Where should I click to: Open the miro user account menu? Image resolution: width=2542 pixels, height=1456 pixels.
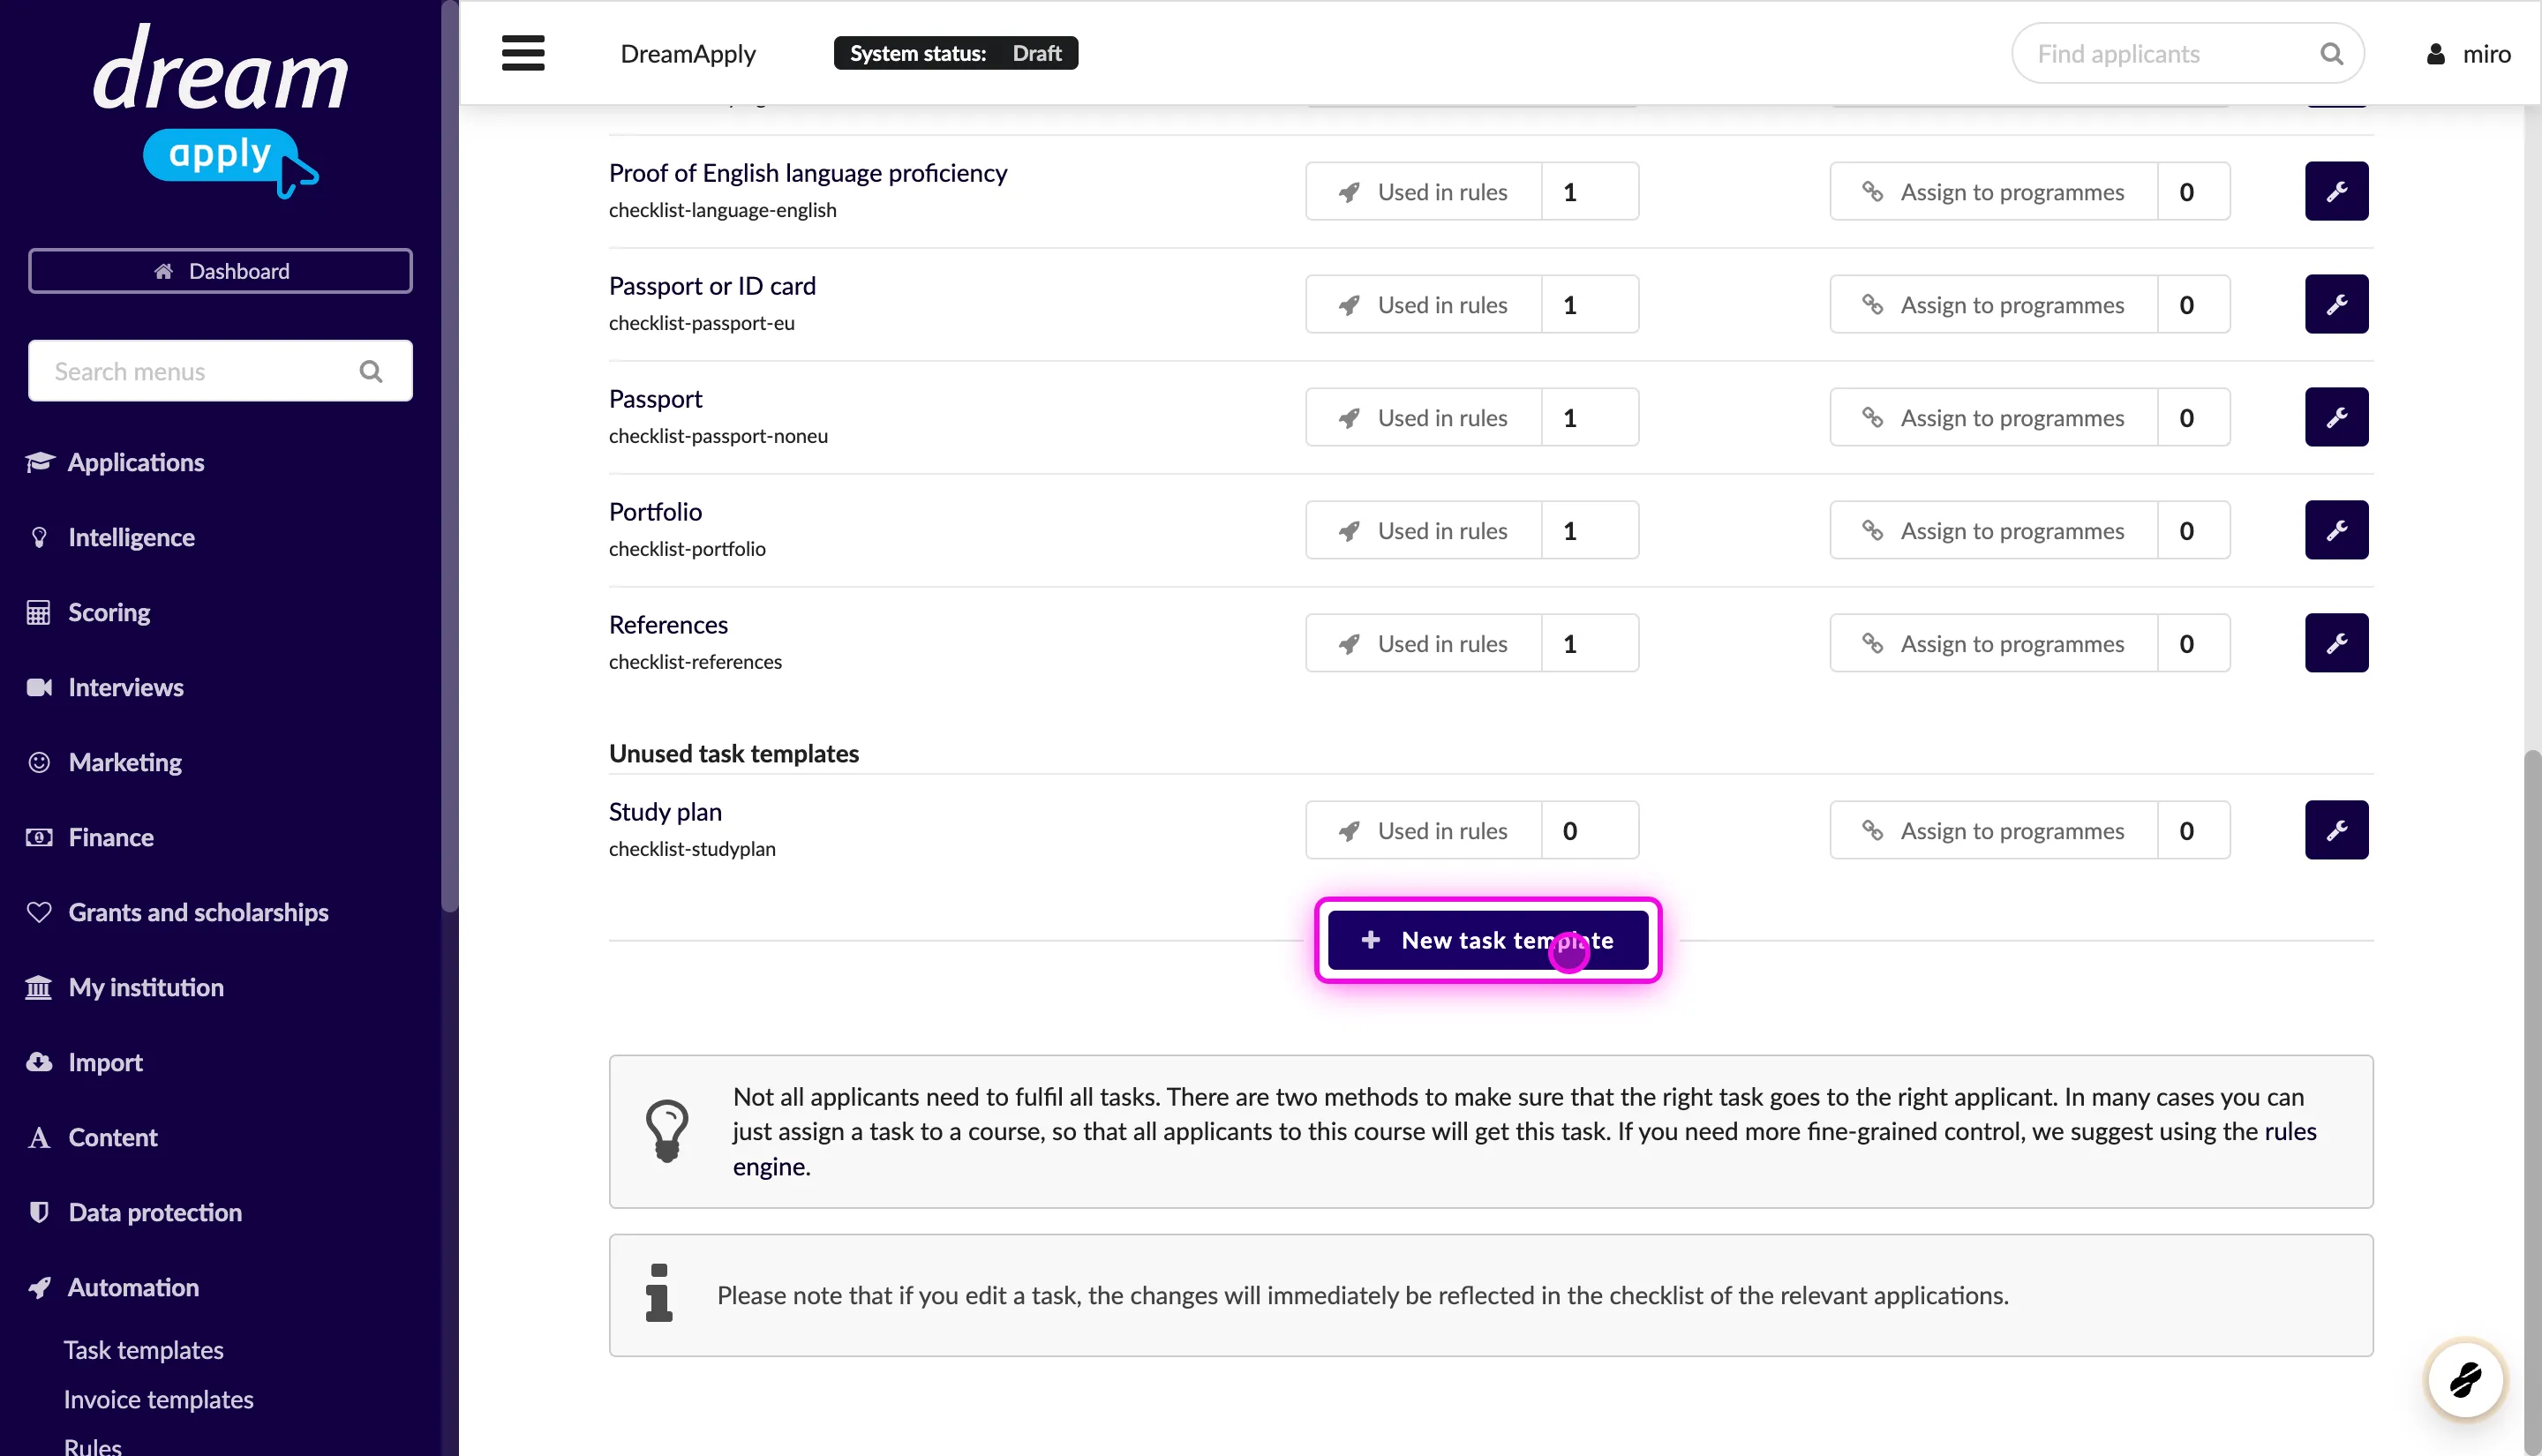(x=2468, y=54)
